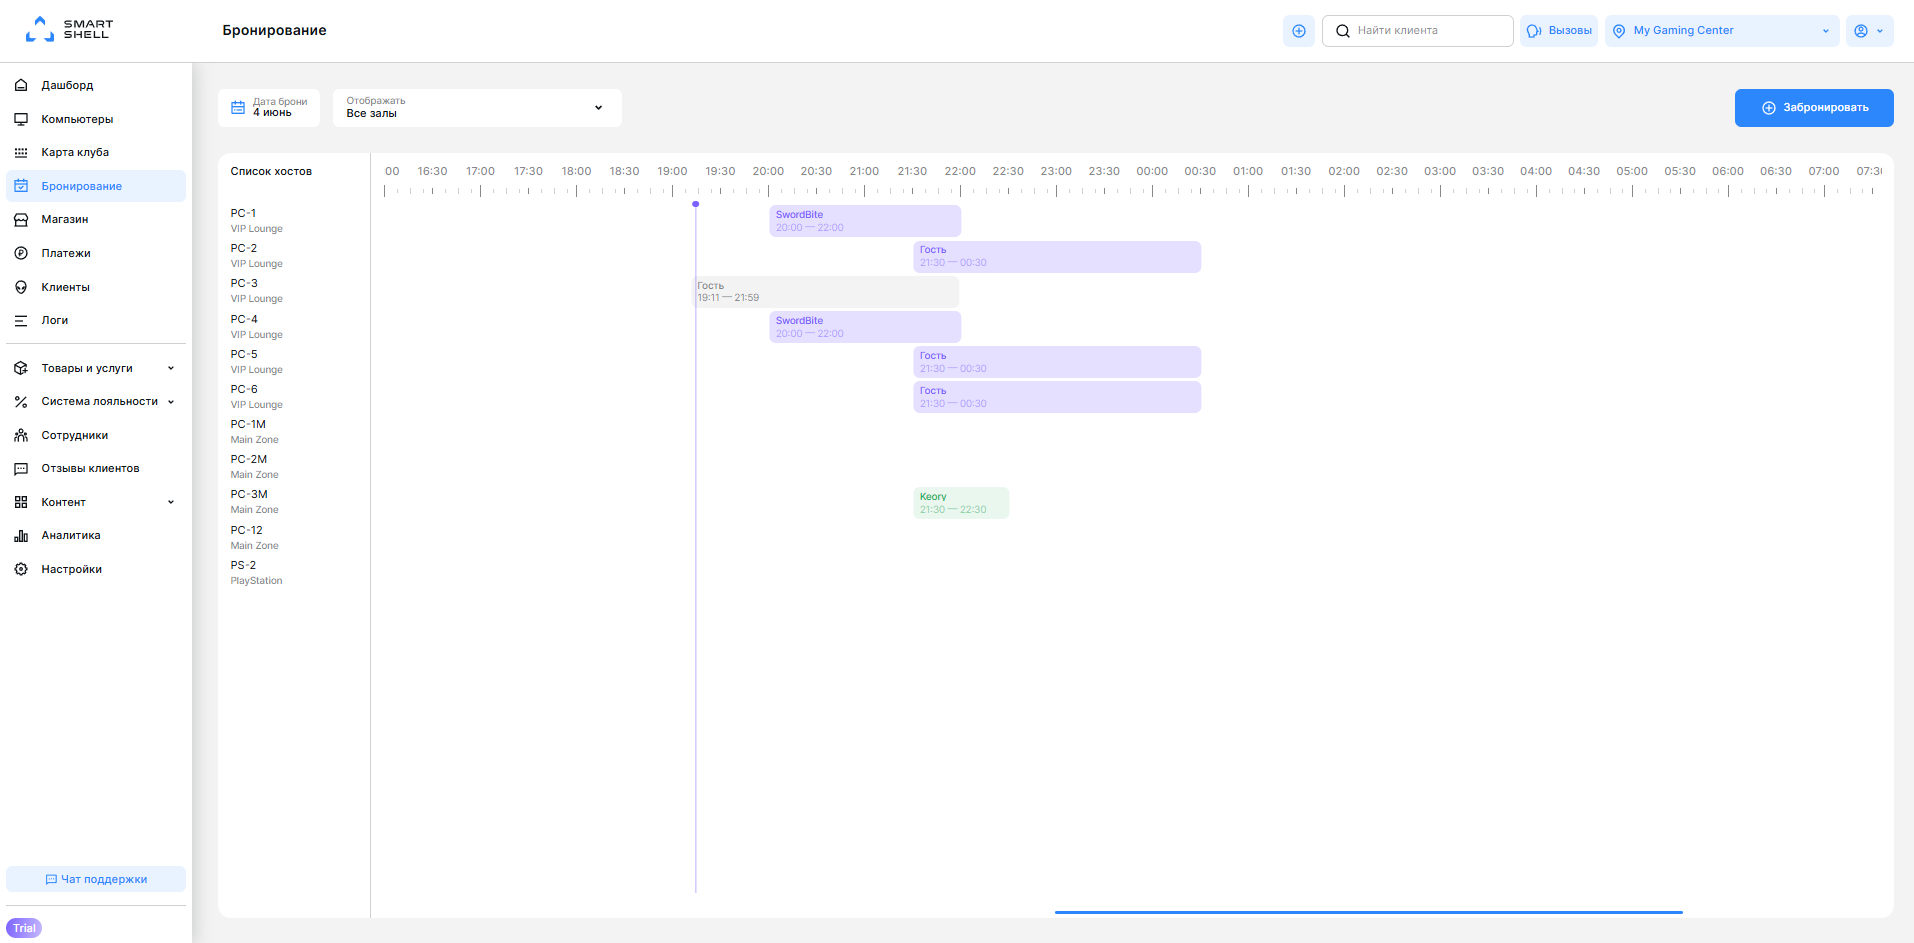Click the Забронировать button
Image resolution: width=1914 pixels, height=943 pixels.
point(1814,108)
